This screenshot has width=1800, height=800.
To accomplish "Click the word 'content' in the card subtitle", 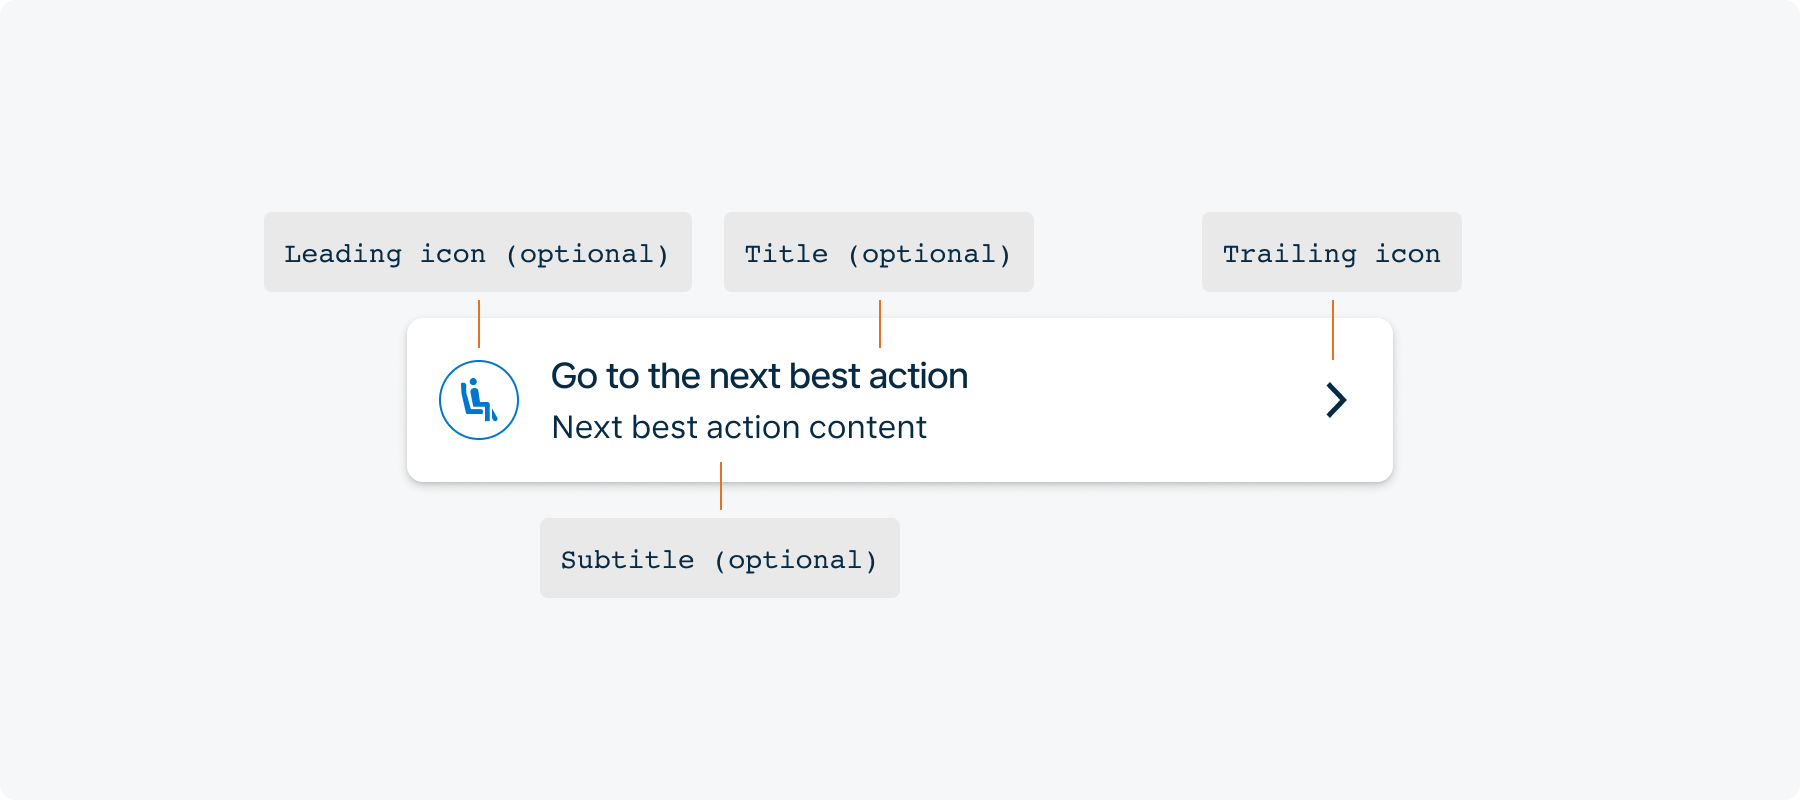I will (867, 427).
